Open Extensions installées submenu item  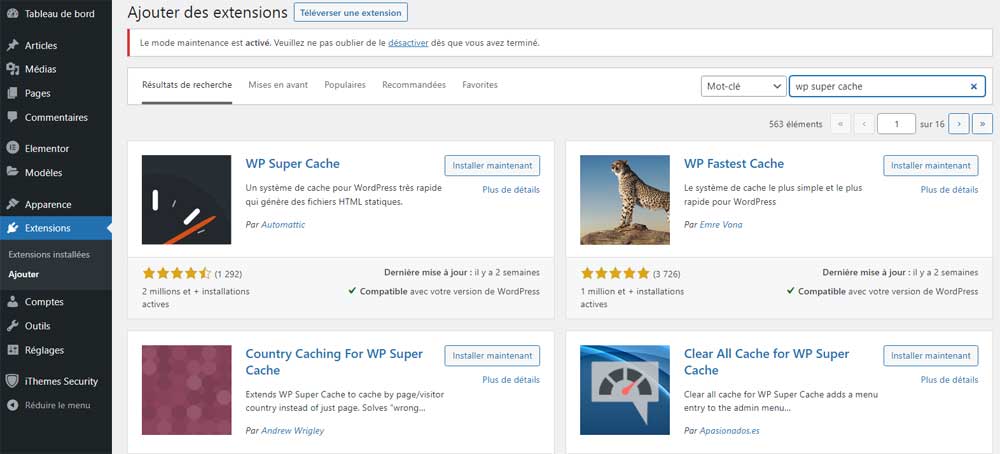pos(49,254)
